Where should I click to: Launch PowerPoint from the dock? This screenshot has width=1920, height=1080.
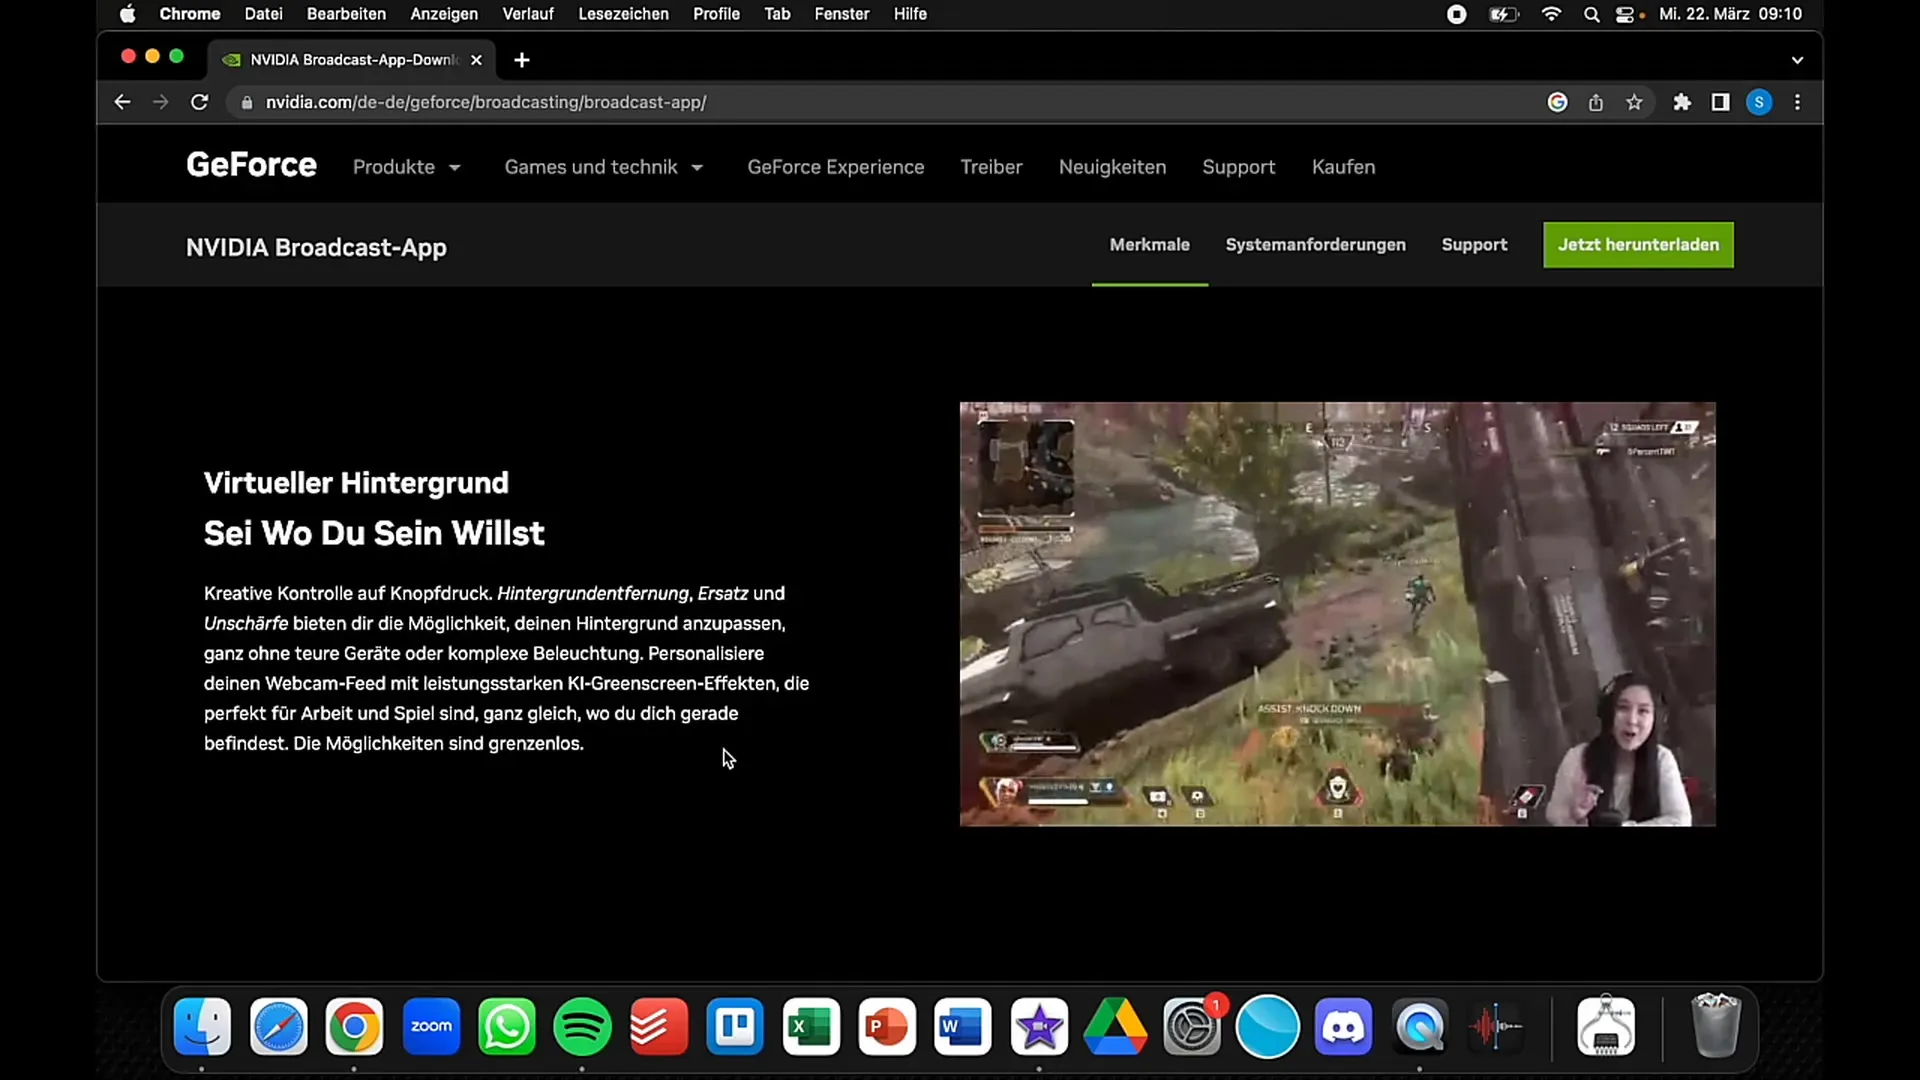click(x=890, y=1027)
